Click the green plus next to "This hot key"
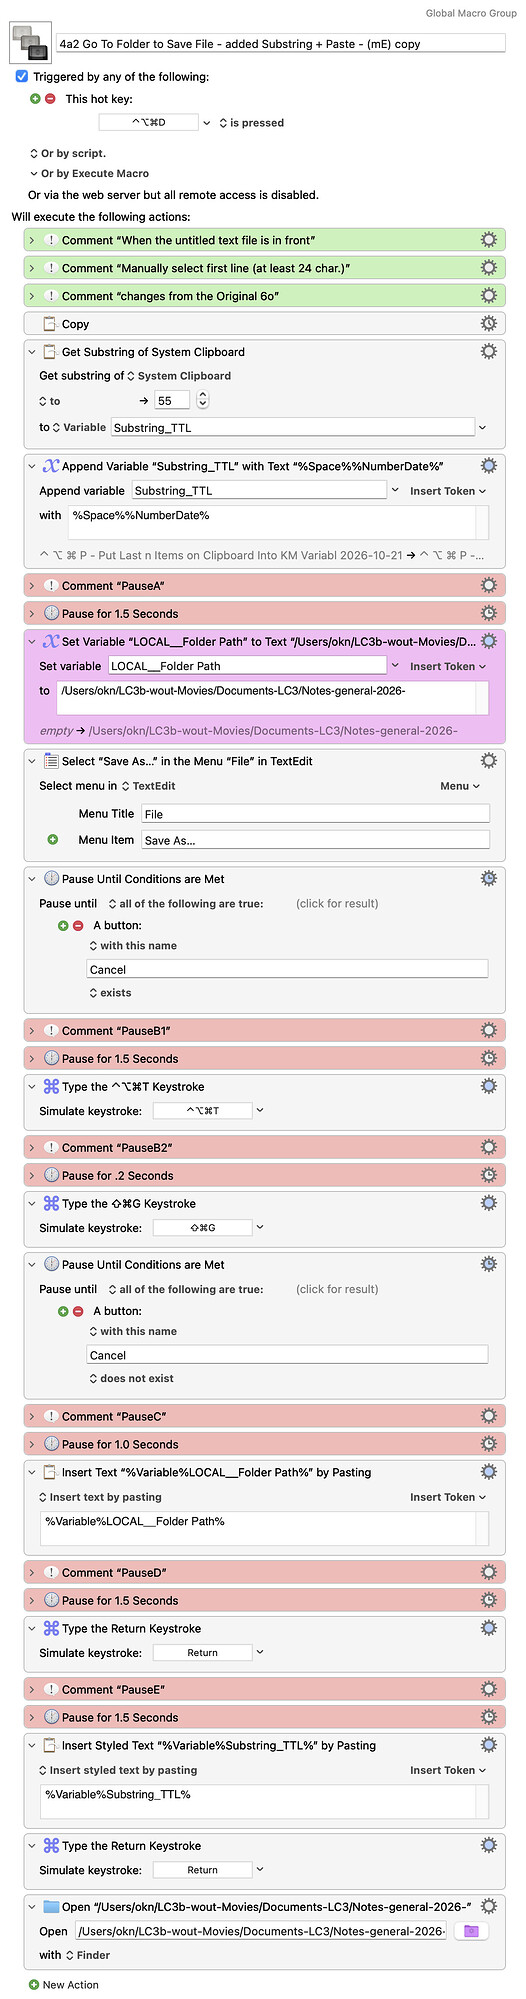 (x=35, y=99)
